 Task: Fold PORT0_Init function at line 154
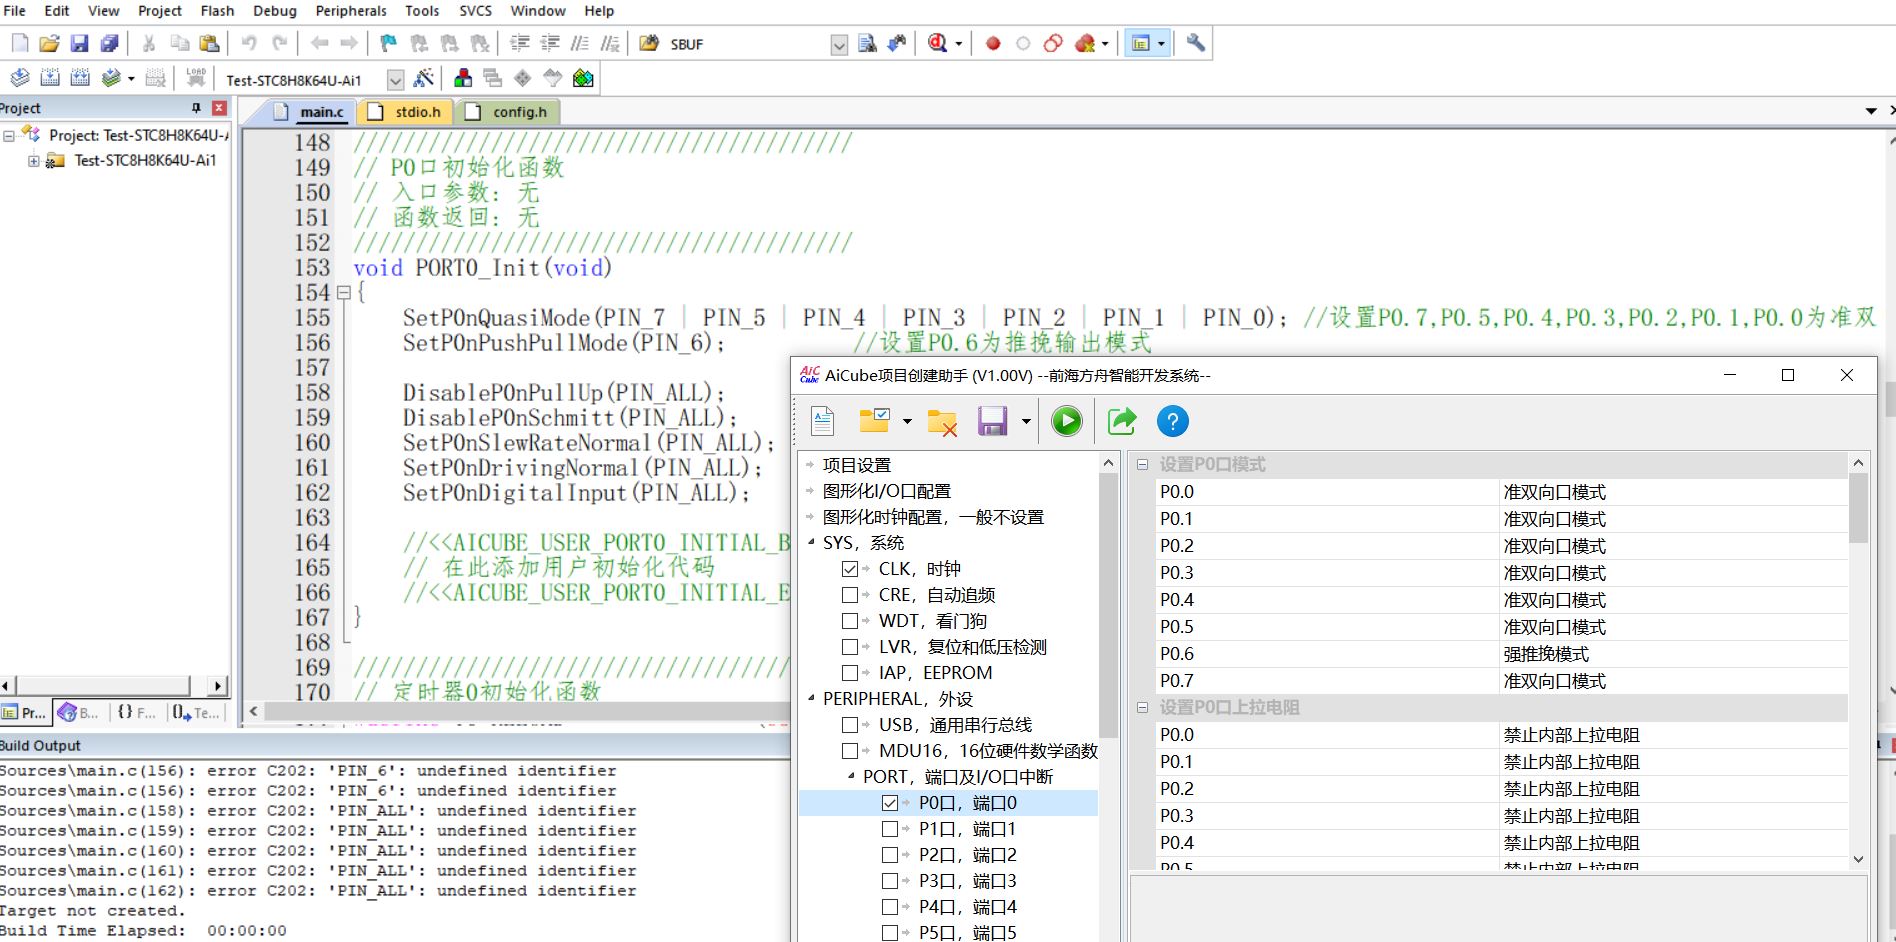click(343, 293)
